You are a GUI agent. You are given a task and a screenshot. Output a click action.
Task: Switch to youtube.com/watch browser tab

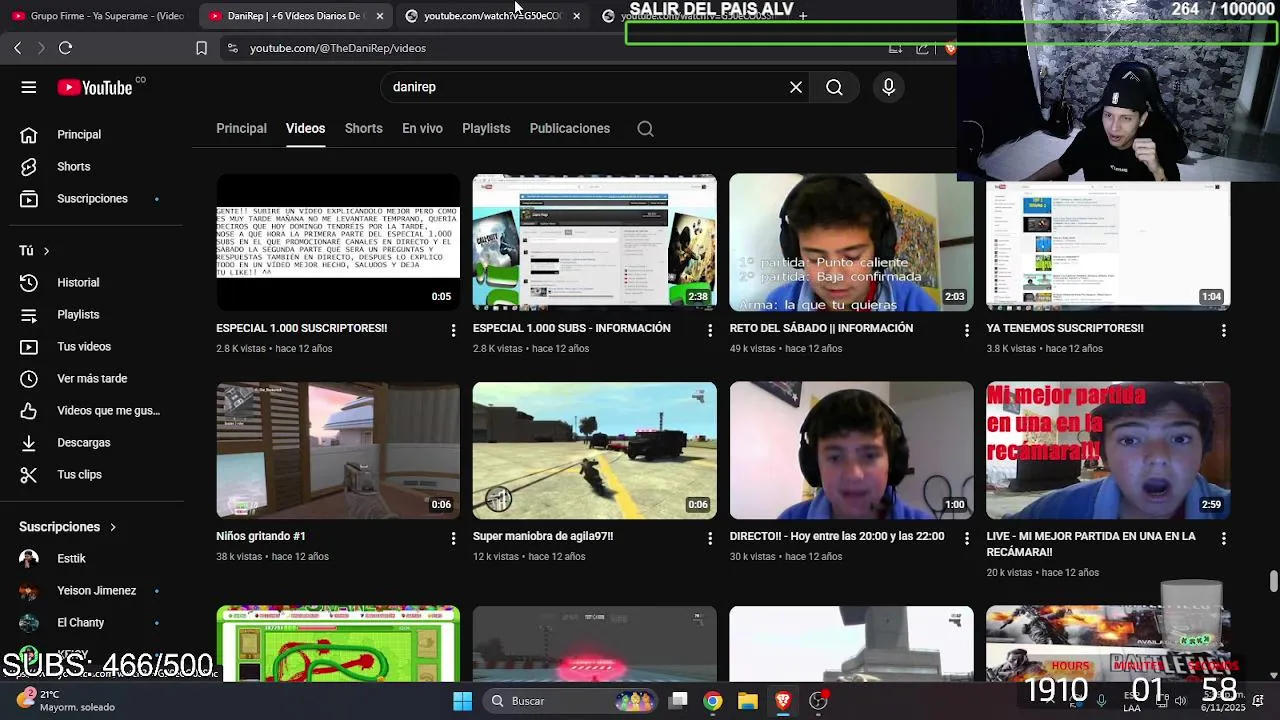[490, 16]
